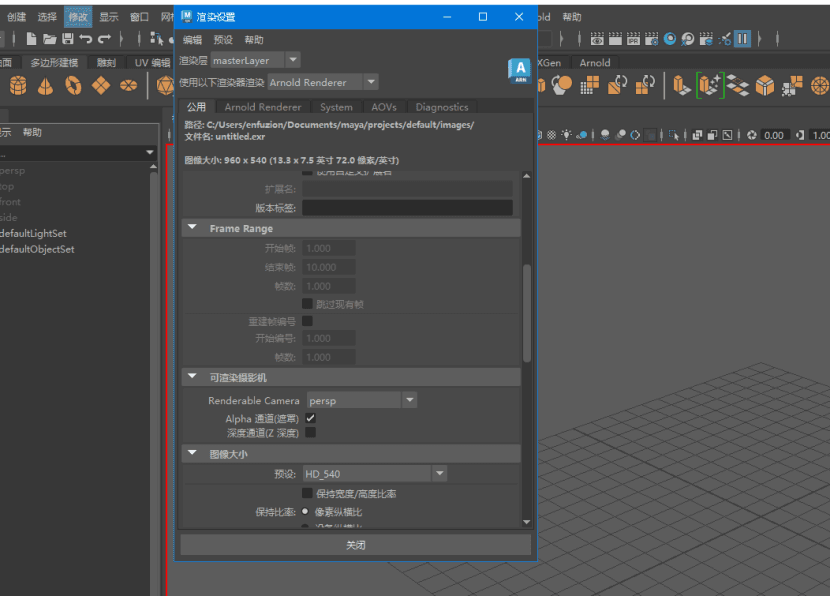
Task: Click the Extrude shelf icon
Action: pyautogui.click(x=681, y=85)
